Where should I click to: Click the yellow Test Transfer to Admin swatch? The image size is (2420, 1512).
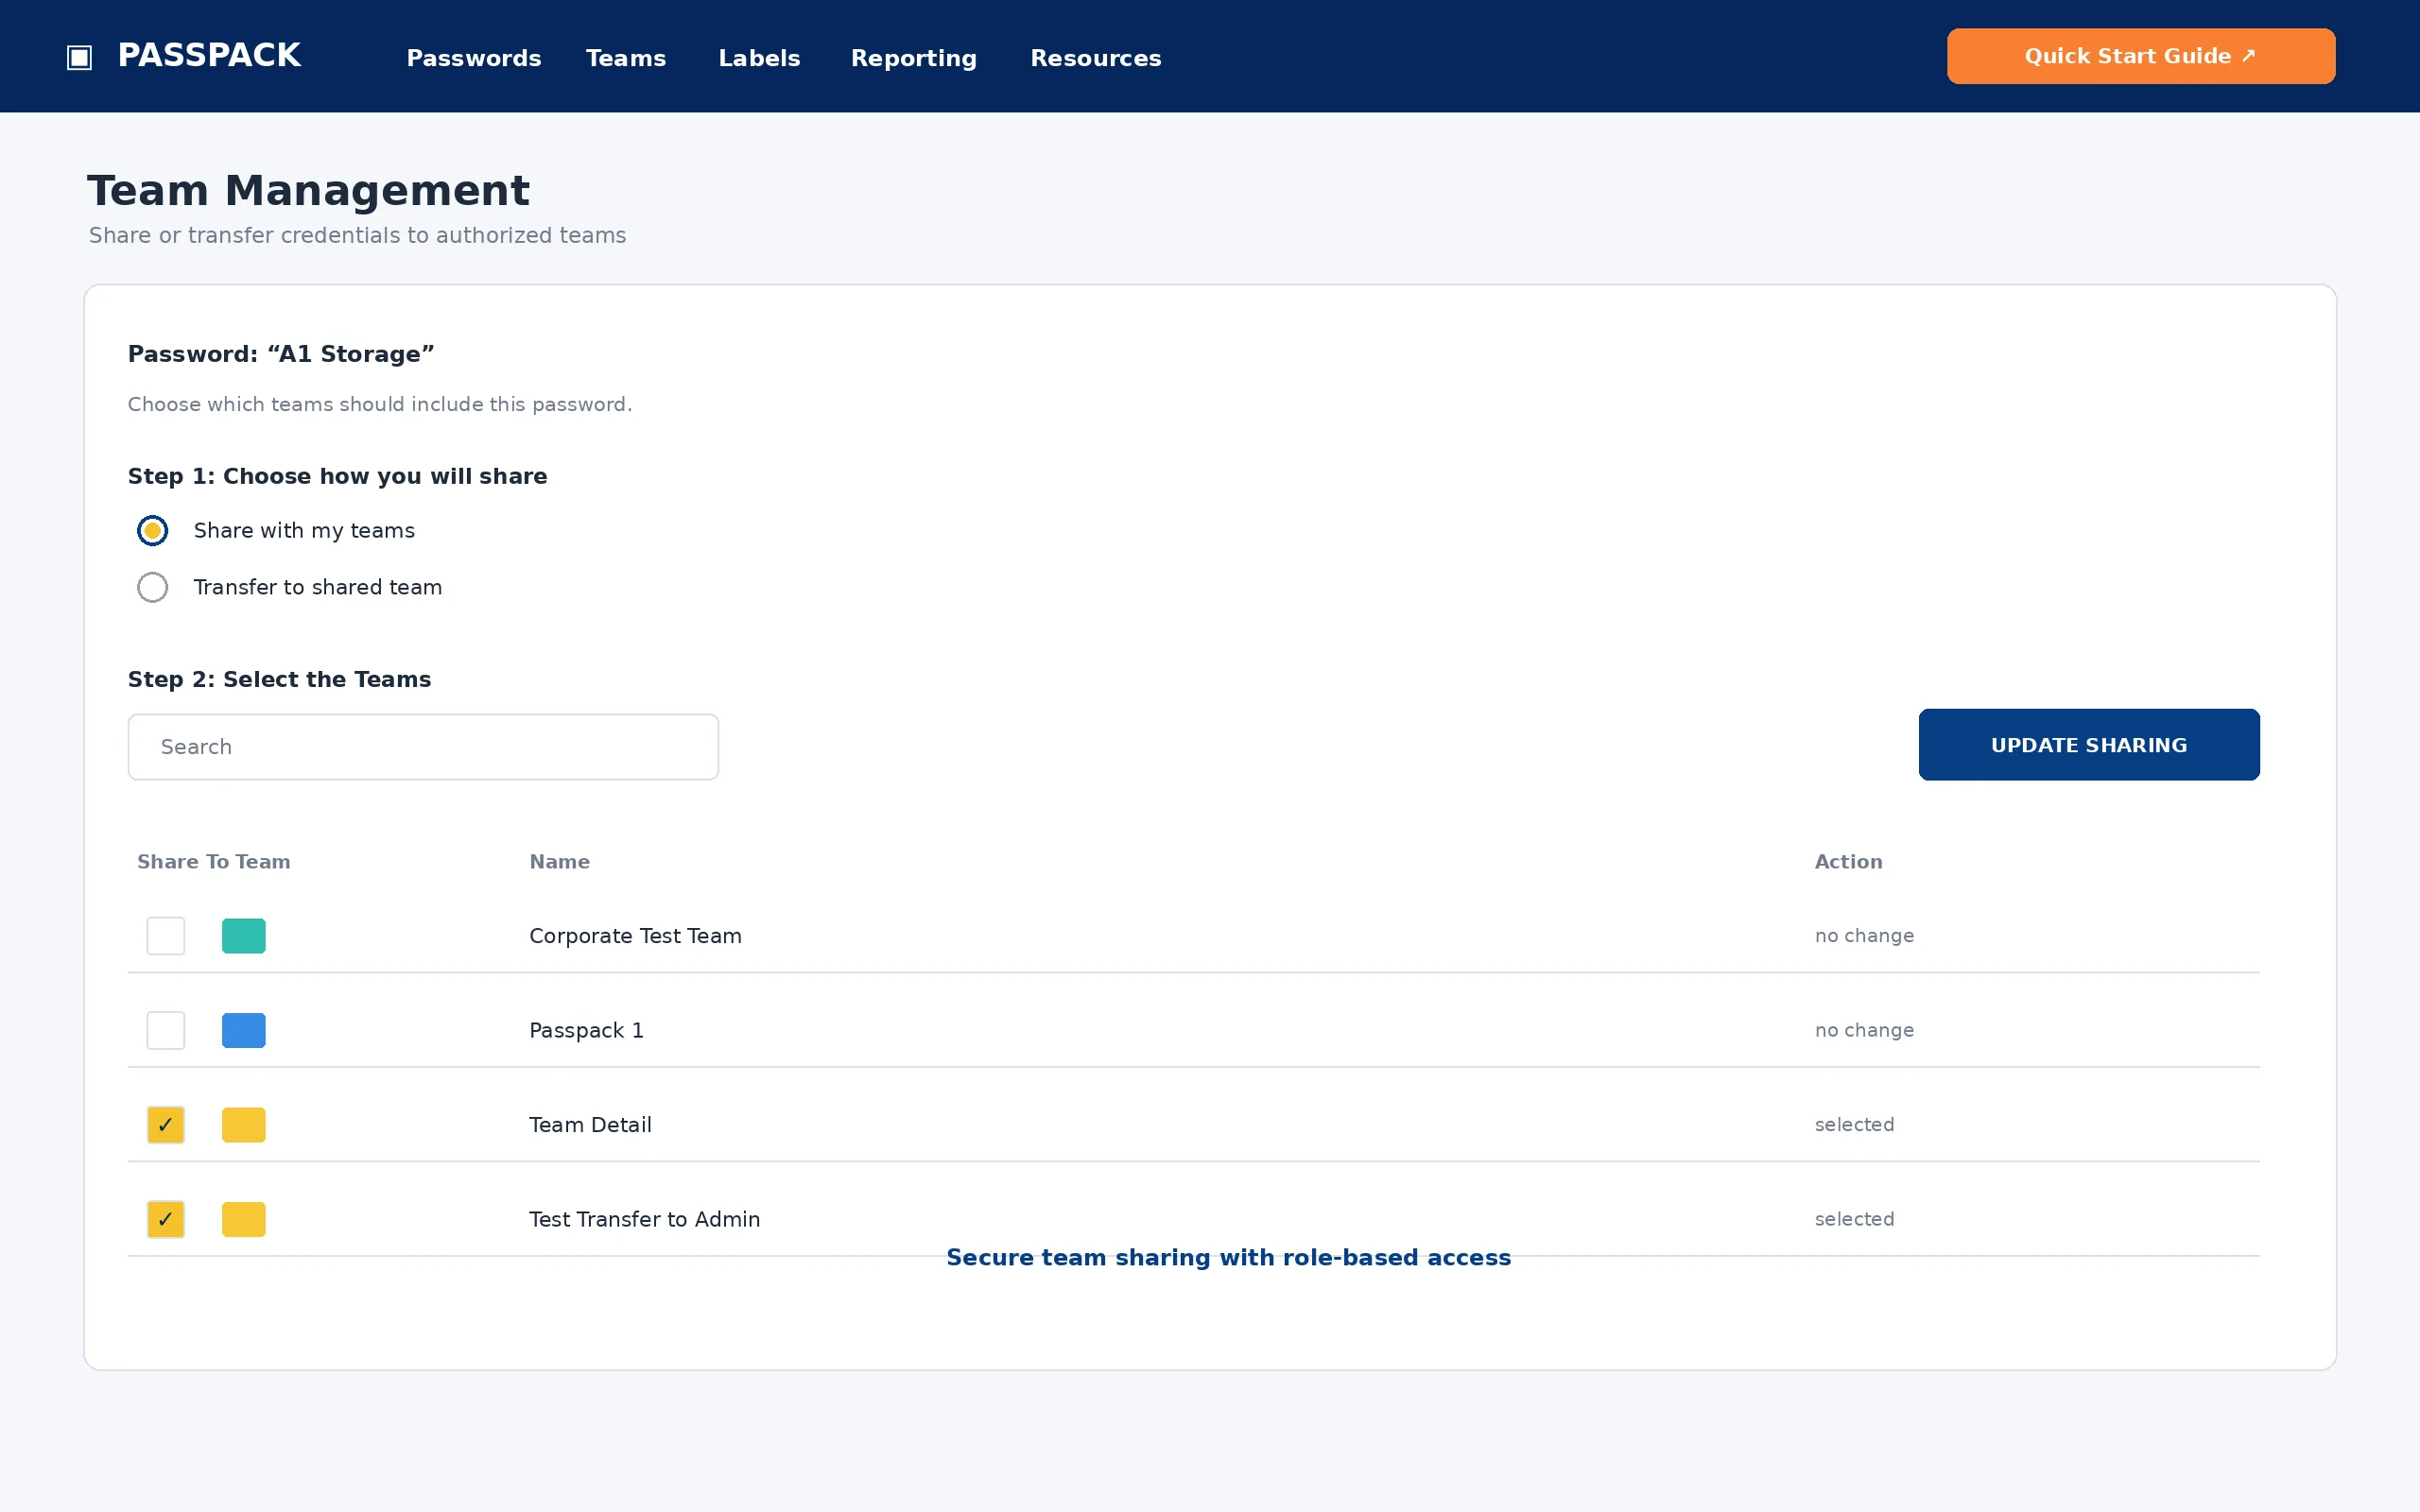tap(244, 1219)
